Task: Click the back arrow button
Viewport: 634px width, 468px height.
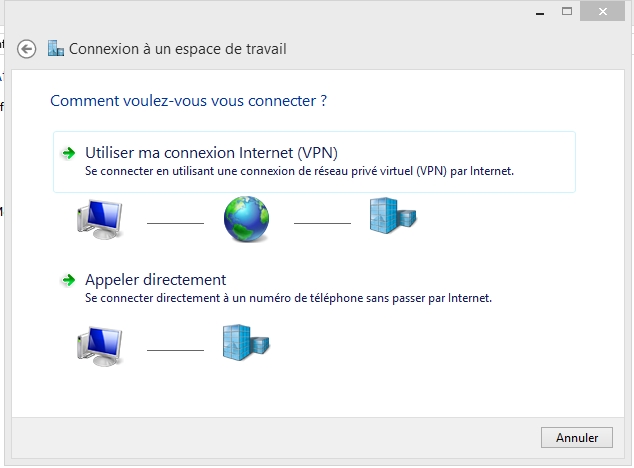Action: [x=27, y=49]
